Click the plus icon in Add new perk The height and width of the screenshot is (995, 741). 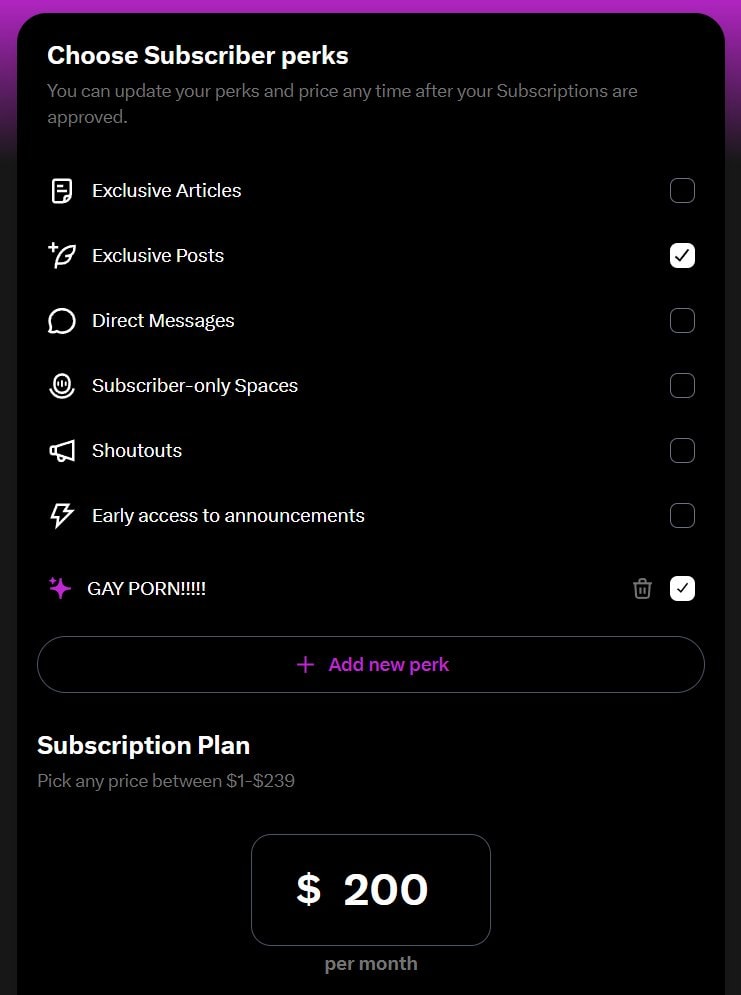click(x=305, y=664)
